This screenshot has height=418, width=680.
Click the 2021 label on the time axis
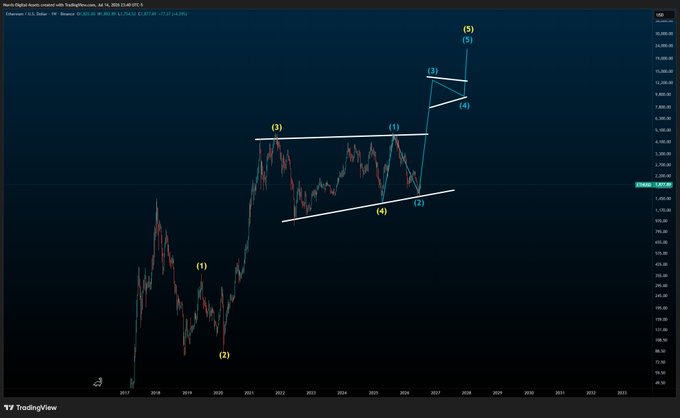(249, 393)
